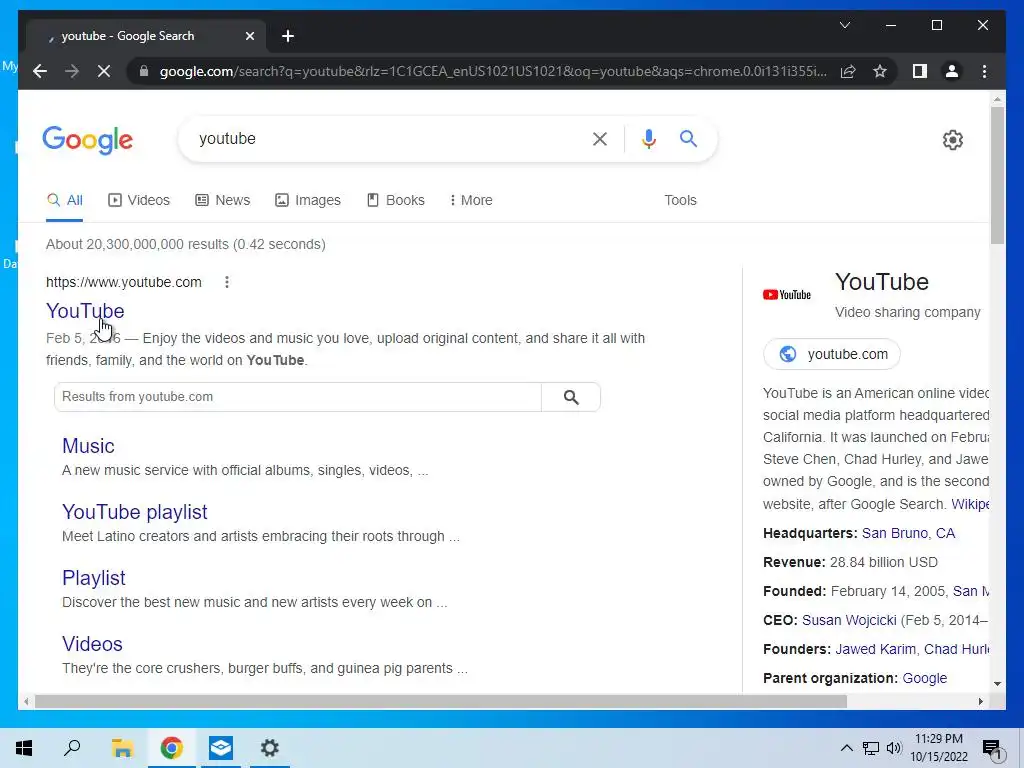Start voice search with microphone icon
The height and width of the screenshot is (768, 1024).
(648, 138)
